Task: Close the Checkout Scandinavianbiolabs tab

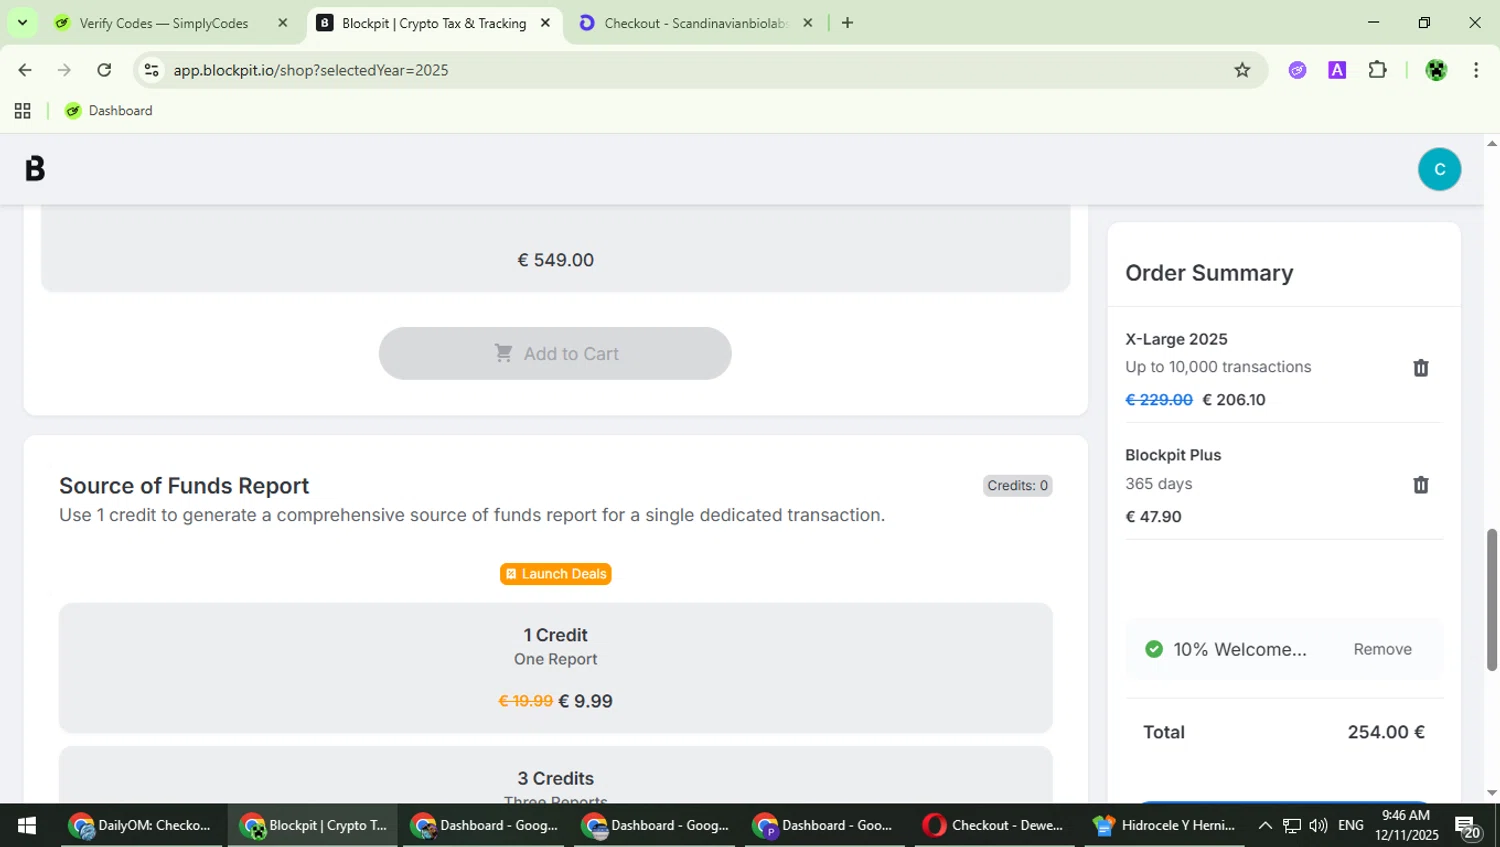Action: coord(807,22)
